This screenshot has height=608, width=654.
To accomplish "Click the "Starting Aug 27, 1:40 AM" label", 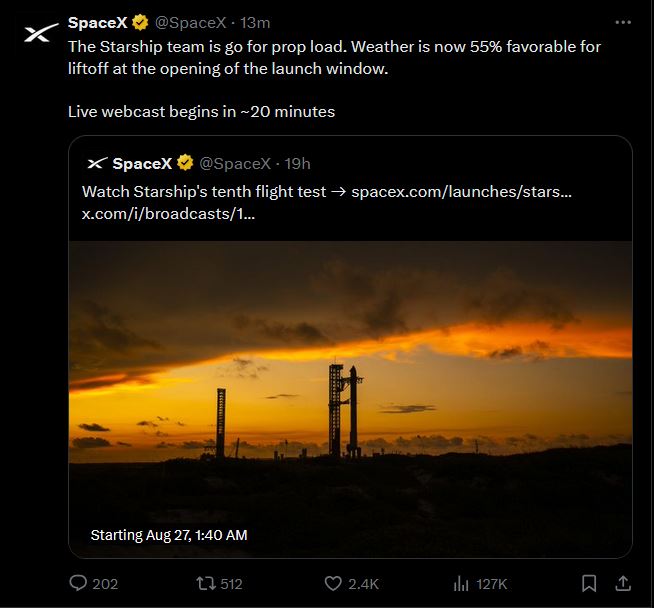I will [169, 535].
